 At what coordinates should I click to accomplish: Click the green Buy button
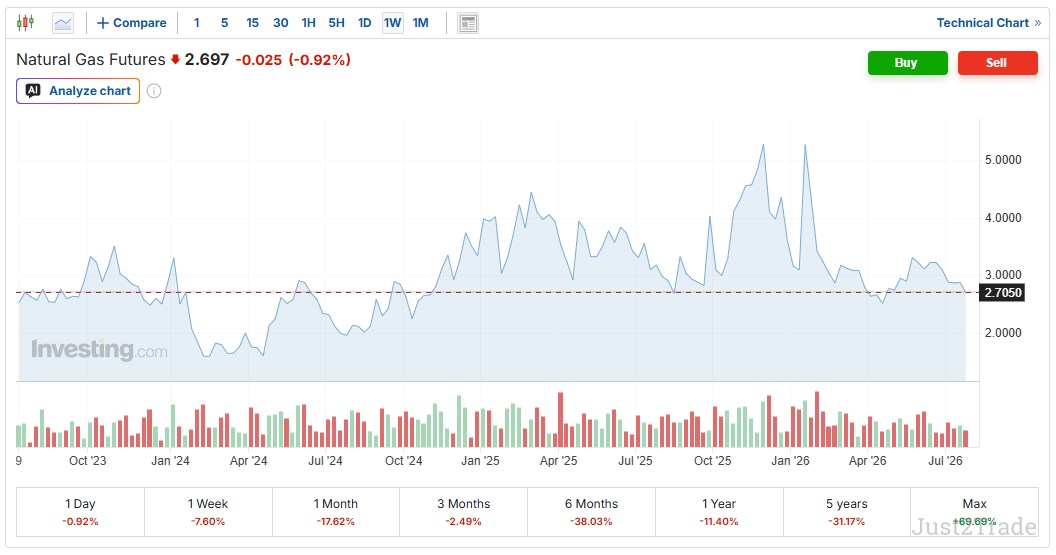pos(907,63)
